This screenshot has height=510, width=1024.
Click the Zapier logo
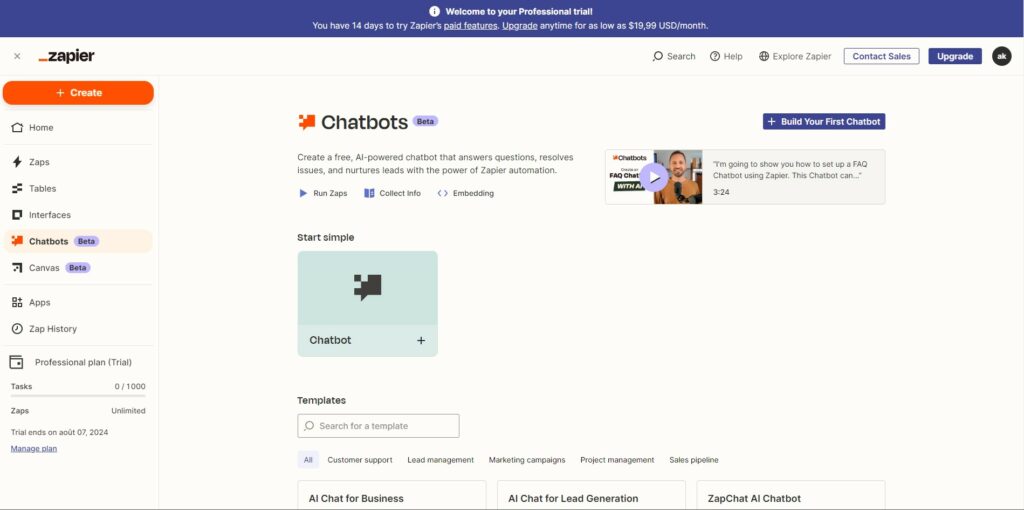67,56
